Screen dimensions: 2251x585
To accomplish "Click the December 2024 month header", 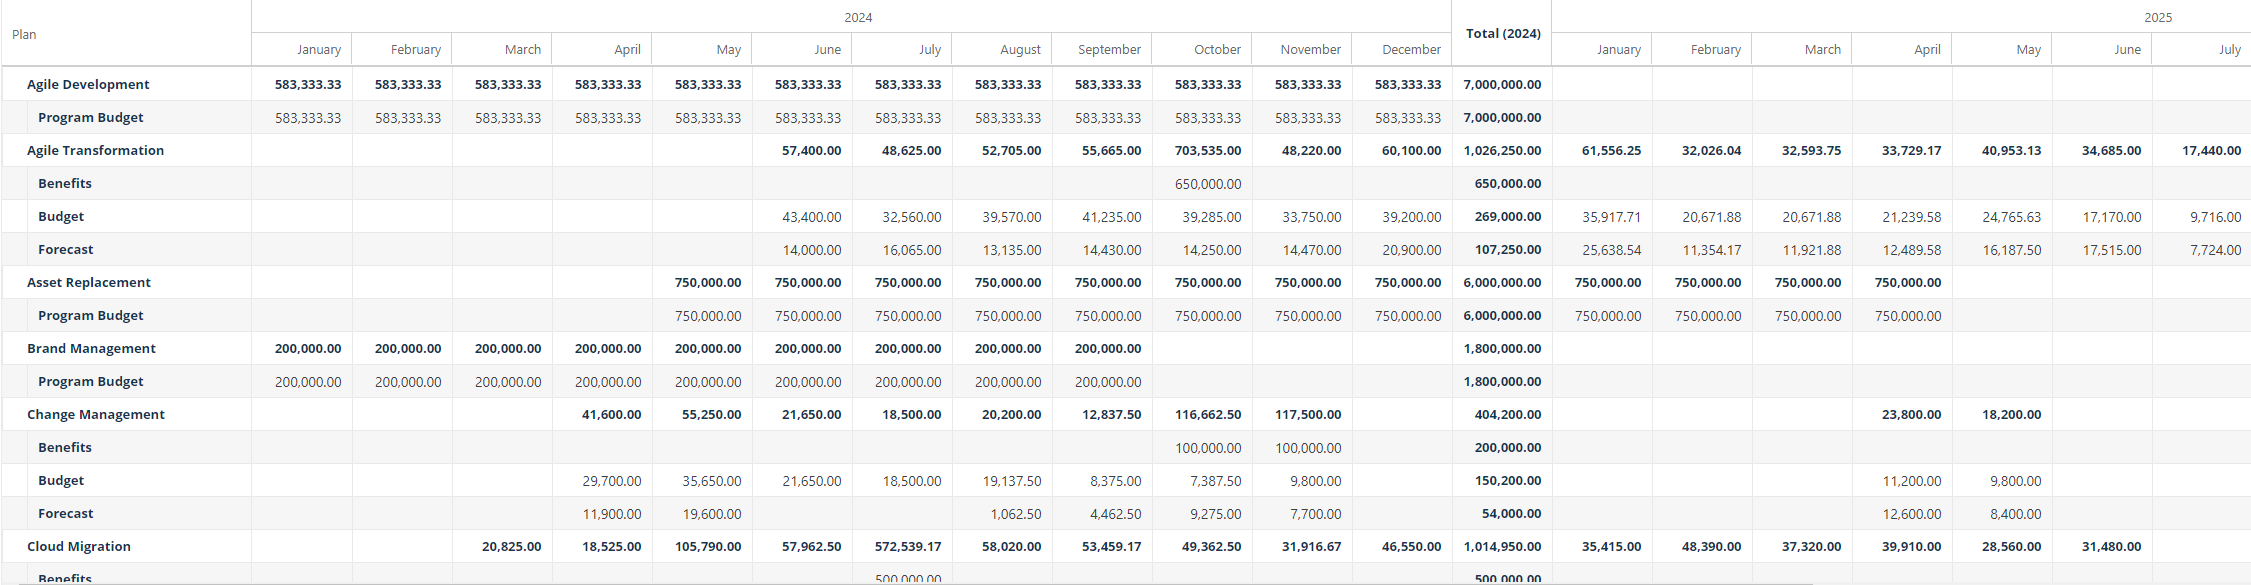I will 1411,49.
